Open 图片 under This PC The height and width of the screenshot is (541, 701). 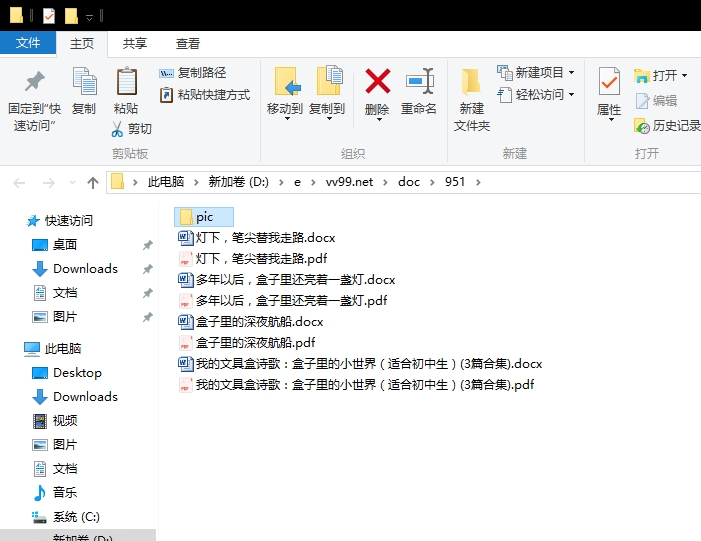[55, 445]
